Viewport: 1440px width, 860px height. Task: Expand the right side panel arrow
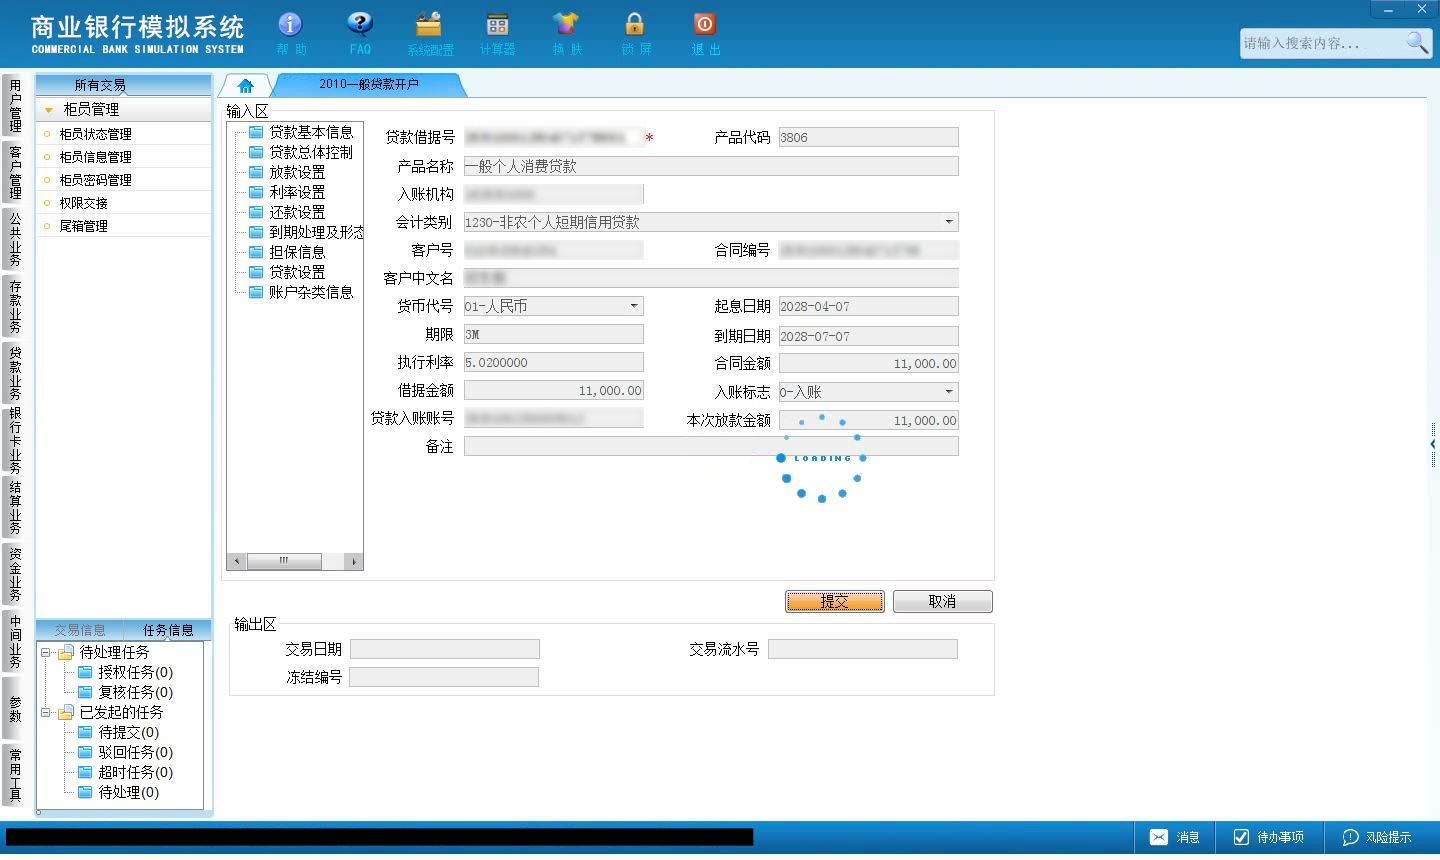pyautogui.click(x=1434, y=443)
